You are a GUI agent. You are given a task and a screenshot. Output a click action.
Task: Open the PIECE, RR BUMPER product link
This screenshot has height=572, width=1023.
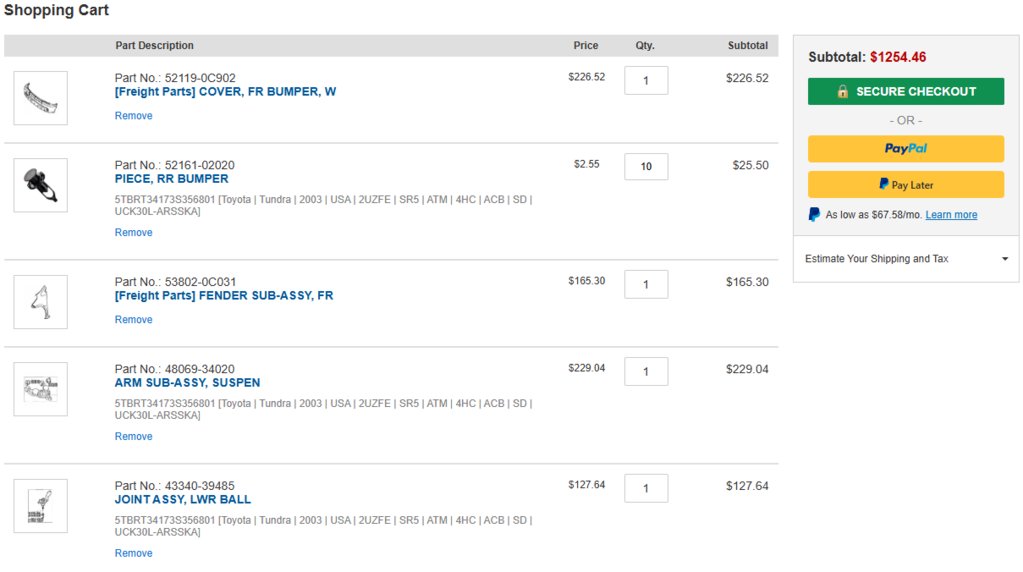tap(172, 179)
